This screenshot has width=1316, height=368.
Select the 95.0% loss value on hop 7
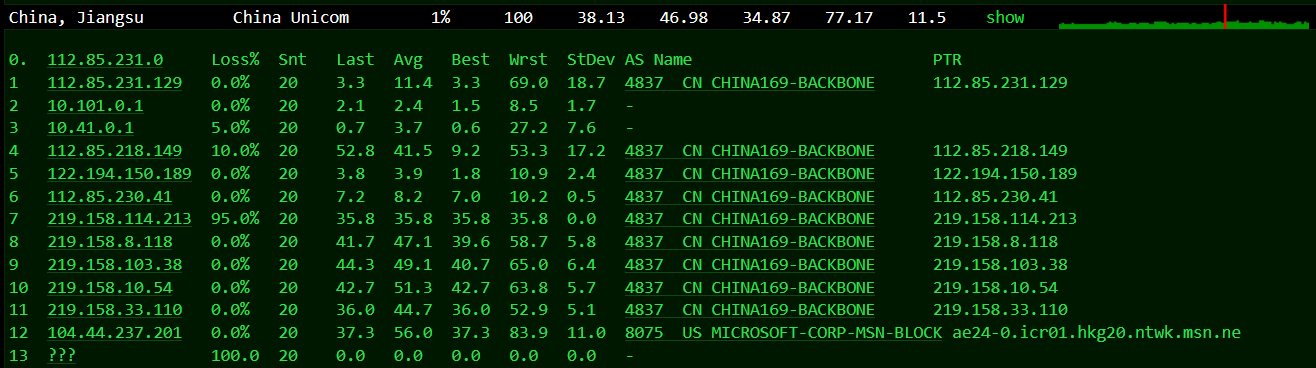point(235,218)
